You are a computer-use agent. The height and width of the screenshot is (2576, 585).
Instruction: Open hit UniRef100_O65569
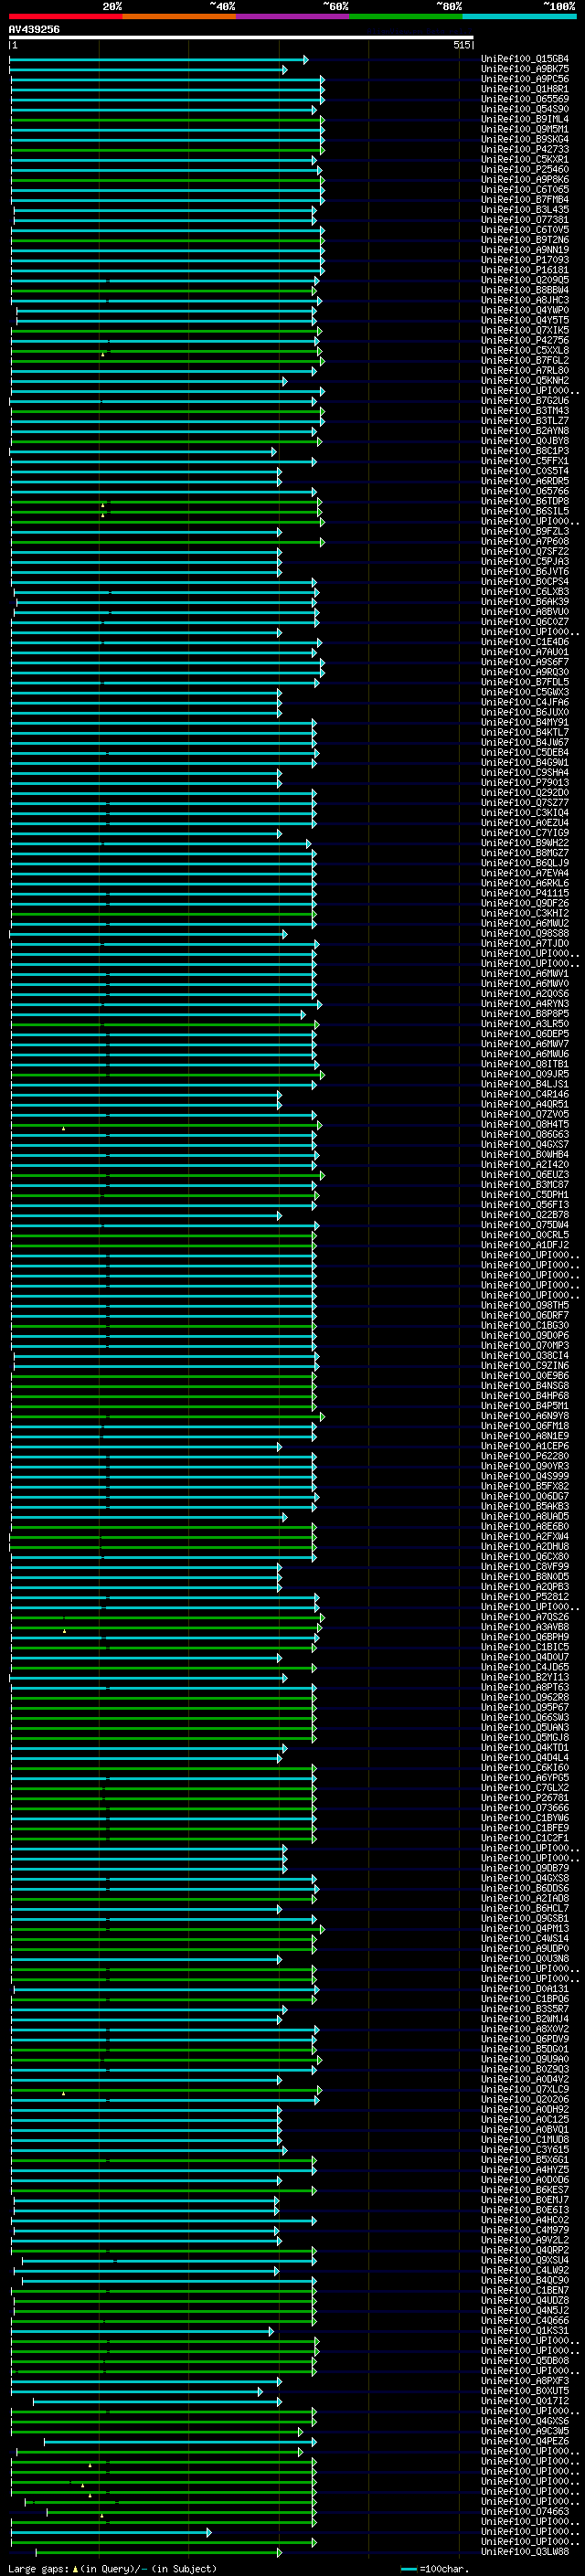point(525,99)
